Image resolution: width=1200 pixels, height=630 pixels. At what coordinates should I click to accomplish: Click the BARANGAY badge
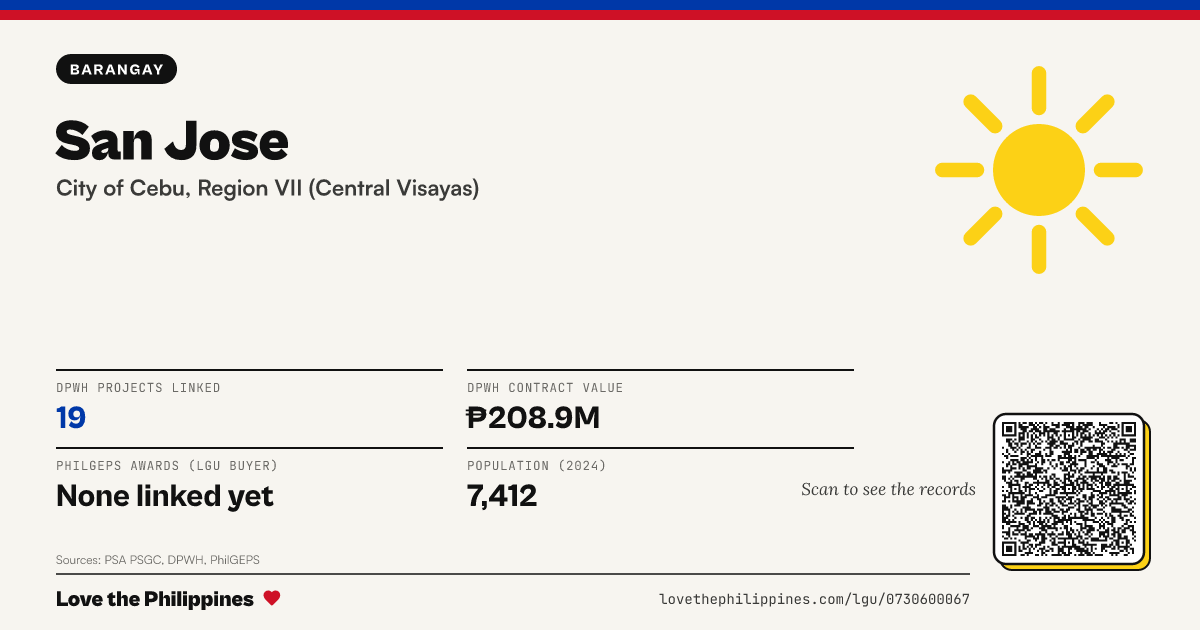[117, 69]
